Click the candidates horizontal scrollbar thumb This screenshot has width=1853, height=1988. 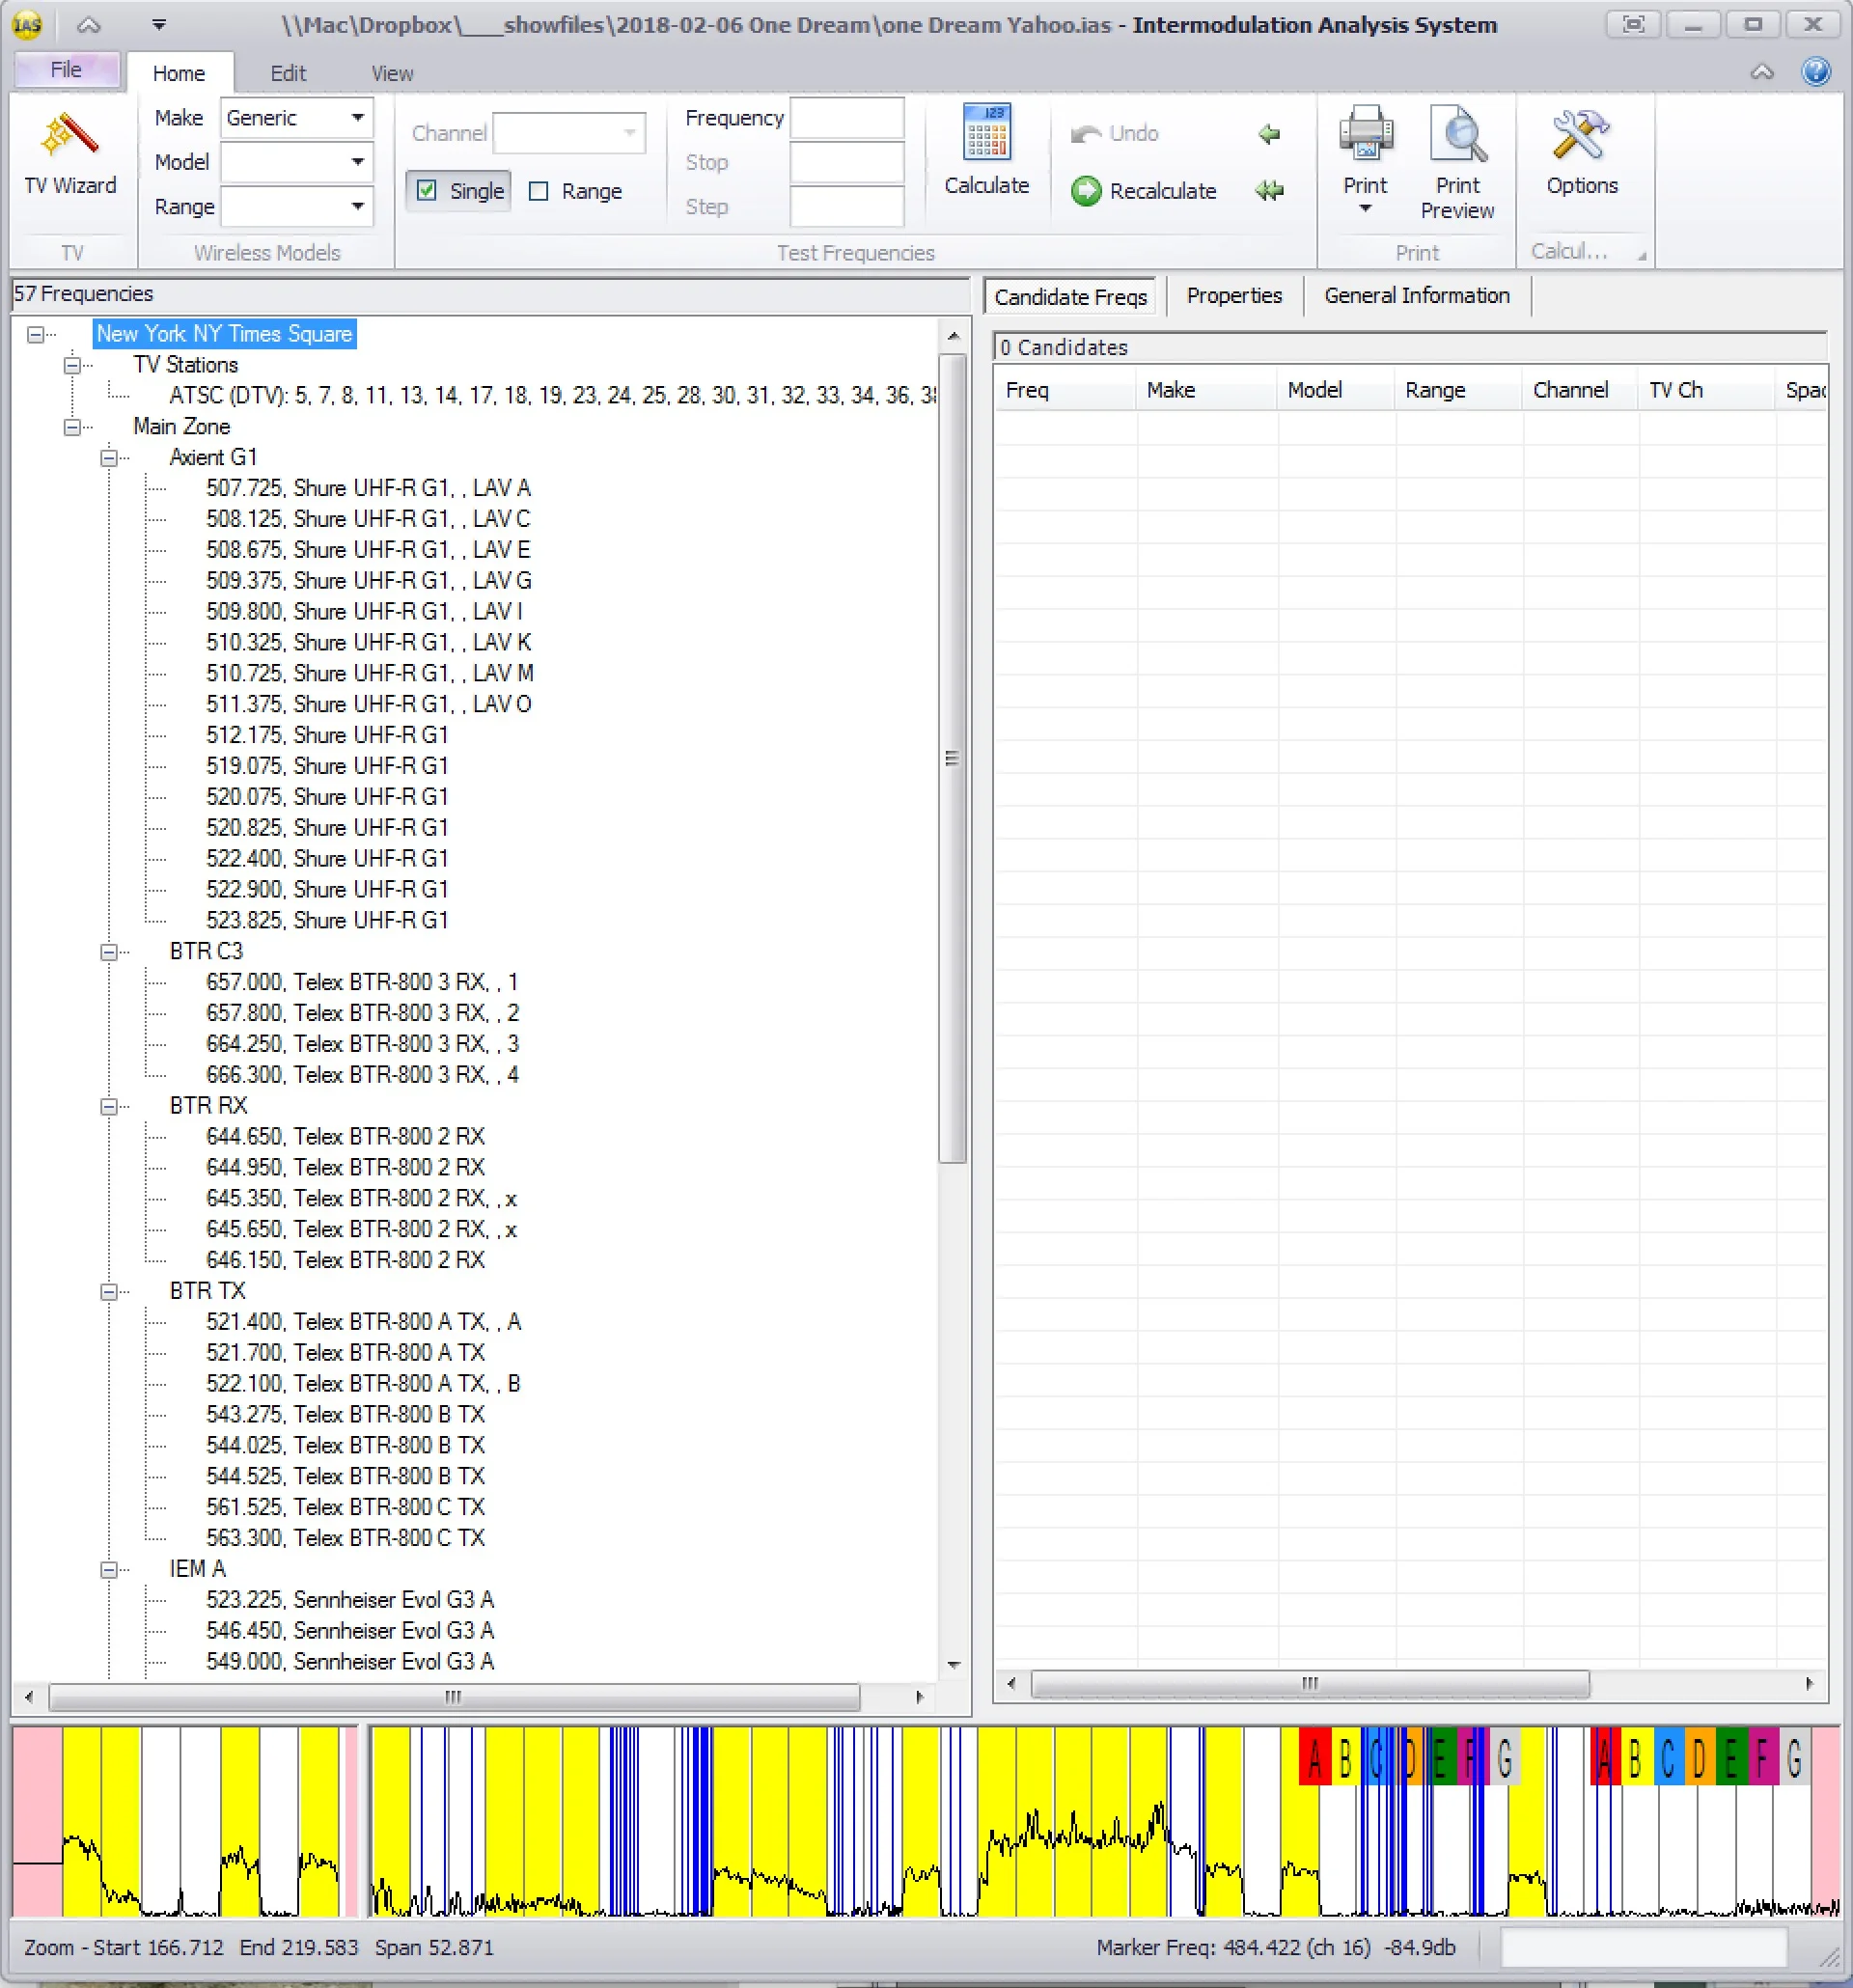[1310, 1684]
